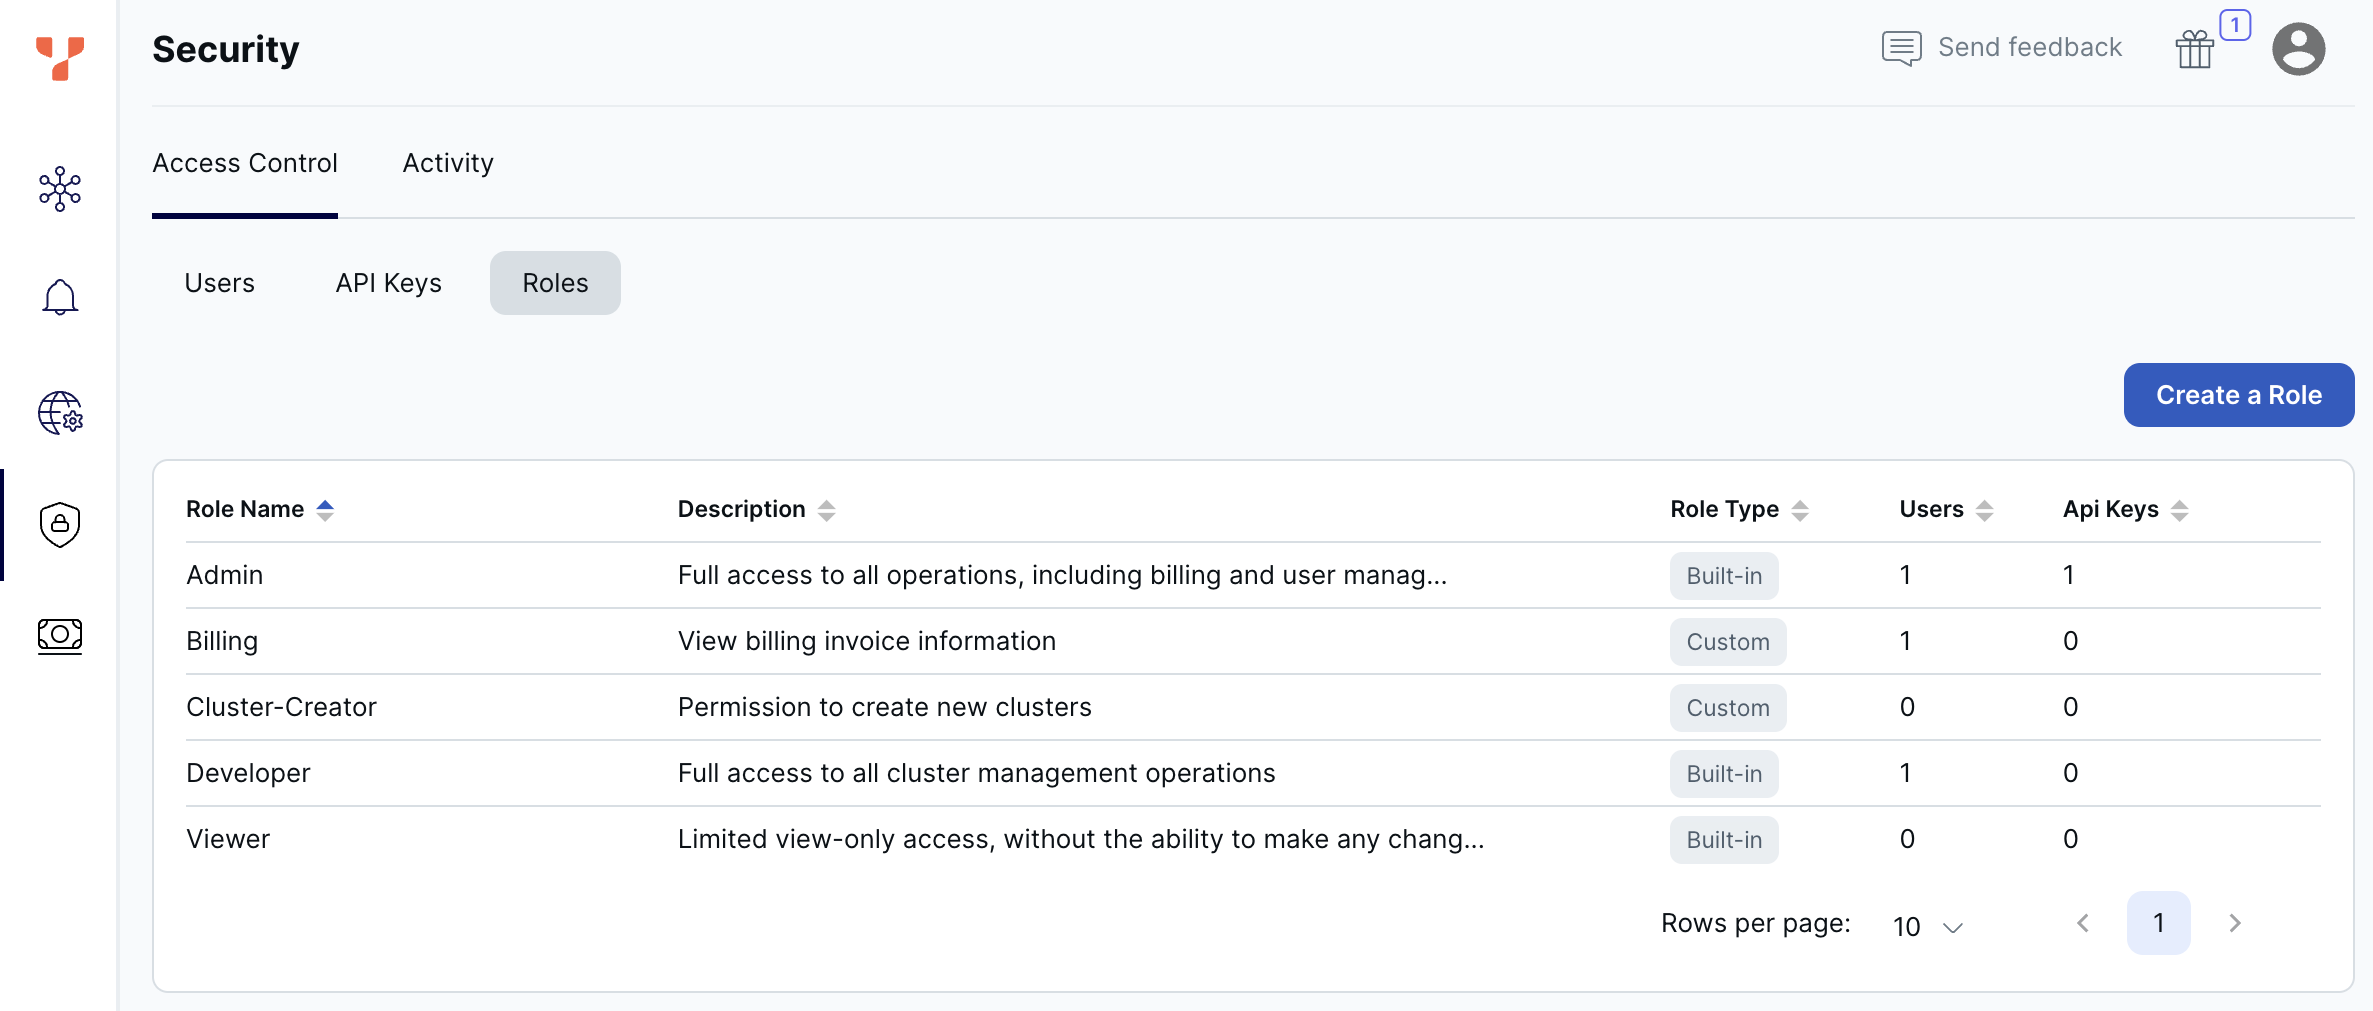Select the Security shield icon in the sidebar
The height and width of the screenshot is (1011, 2373).
pyautogui.click(x=60, y=524)
